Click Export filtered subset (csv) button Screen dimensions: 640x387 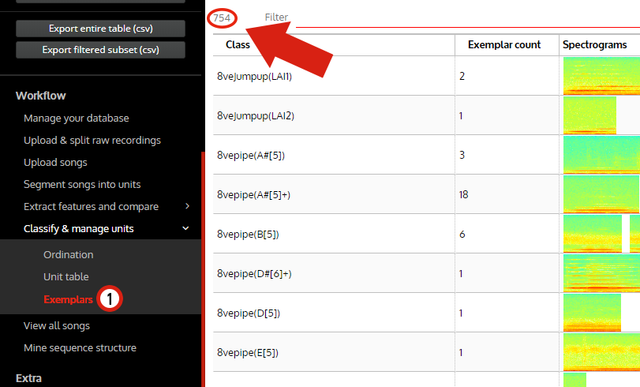100,50
